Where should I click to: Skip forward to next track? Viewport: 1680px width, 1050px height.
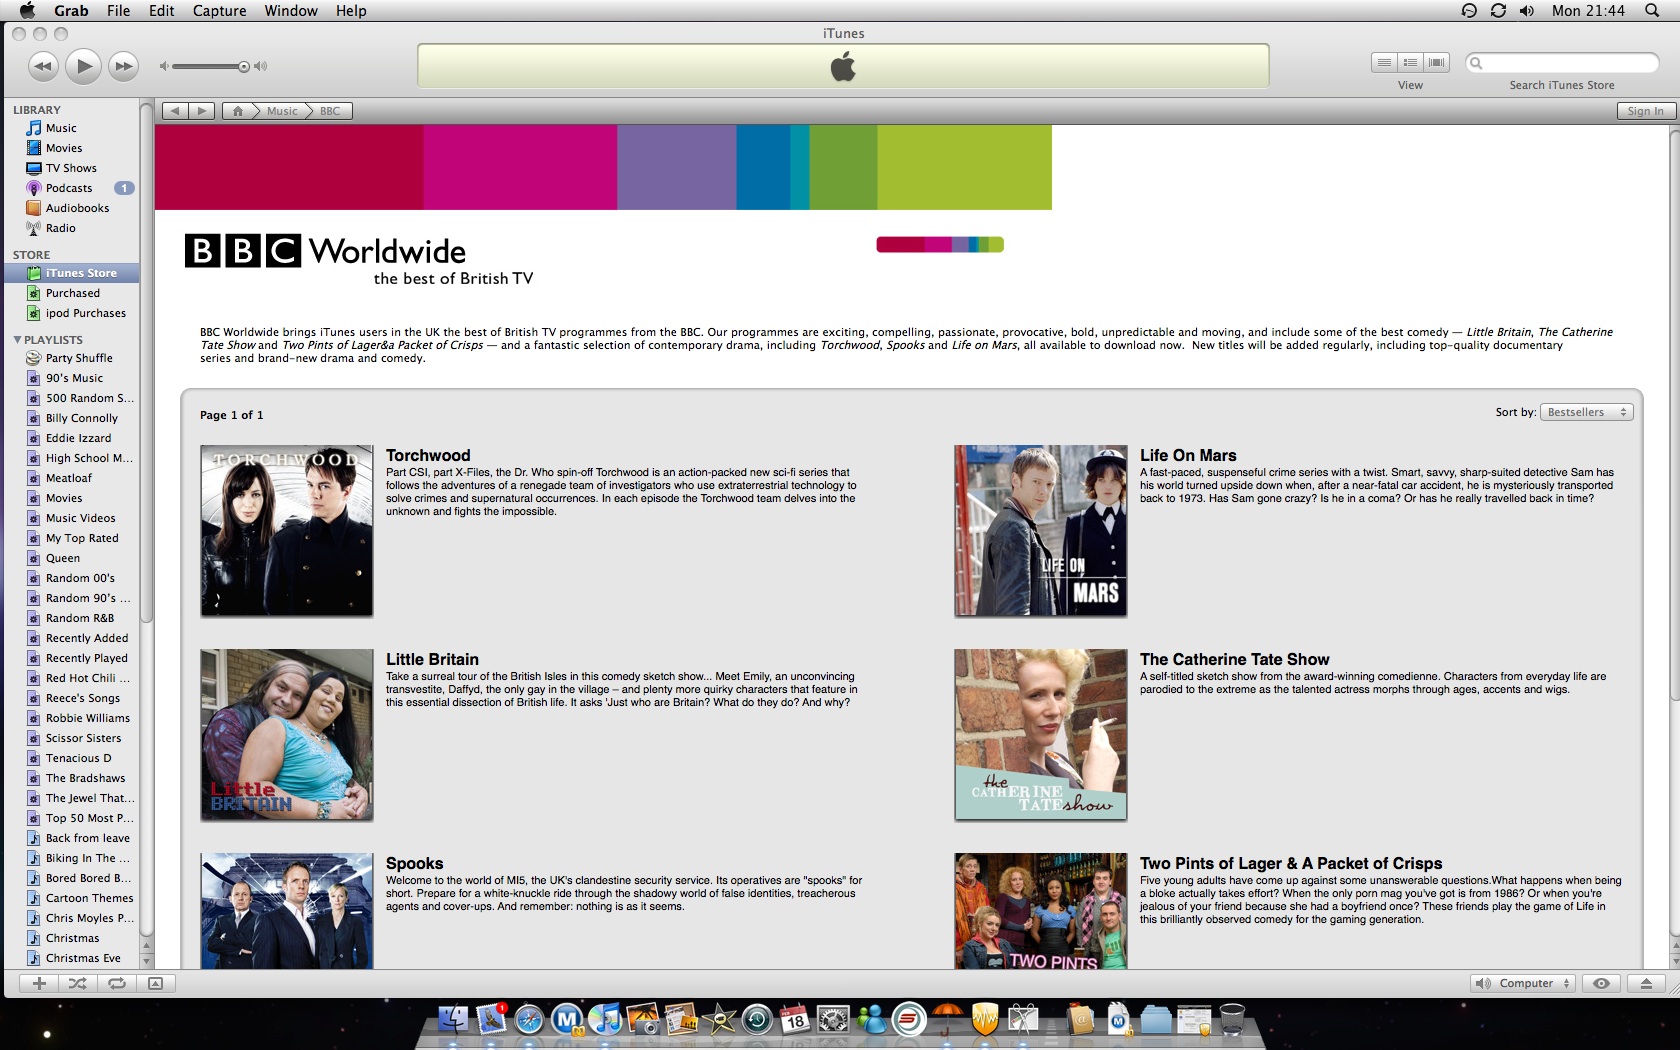[x=123, y=67]
